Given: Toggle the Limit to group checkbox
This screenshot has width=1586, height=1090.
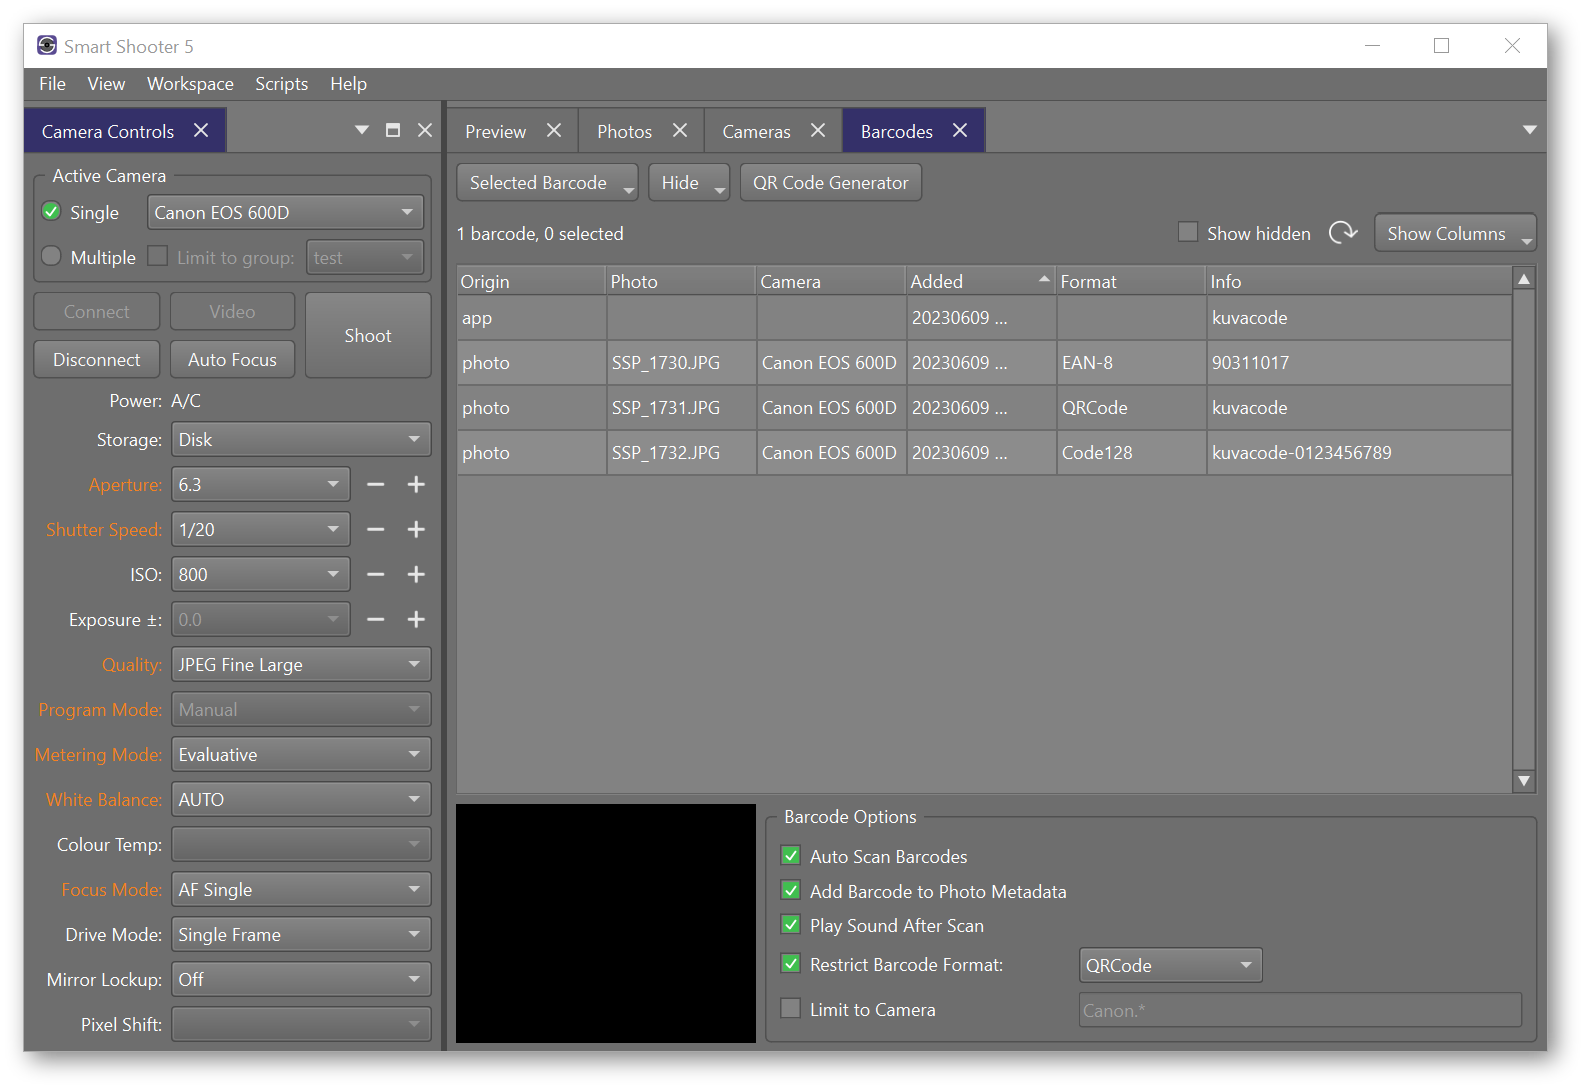Looking at the screenshot, I should 158,256.
